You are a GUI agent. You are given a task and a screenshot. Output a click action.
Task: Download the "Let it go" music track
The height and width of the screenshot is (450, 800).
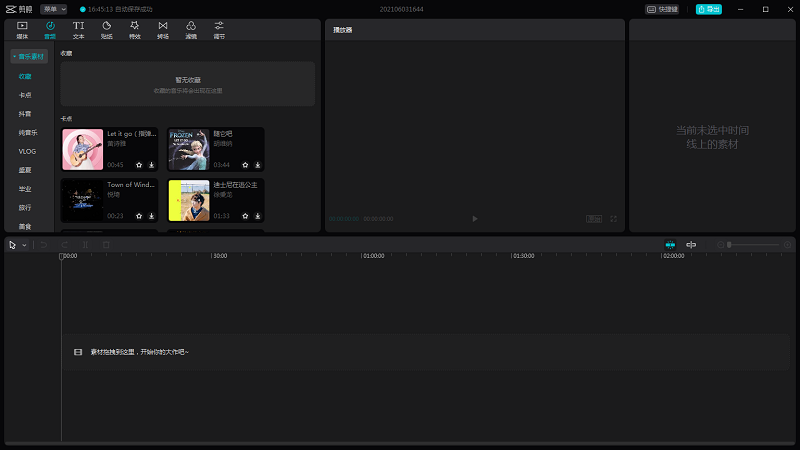click(152, 165)
